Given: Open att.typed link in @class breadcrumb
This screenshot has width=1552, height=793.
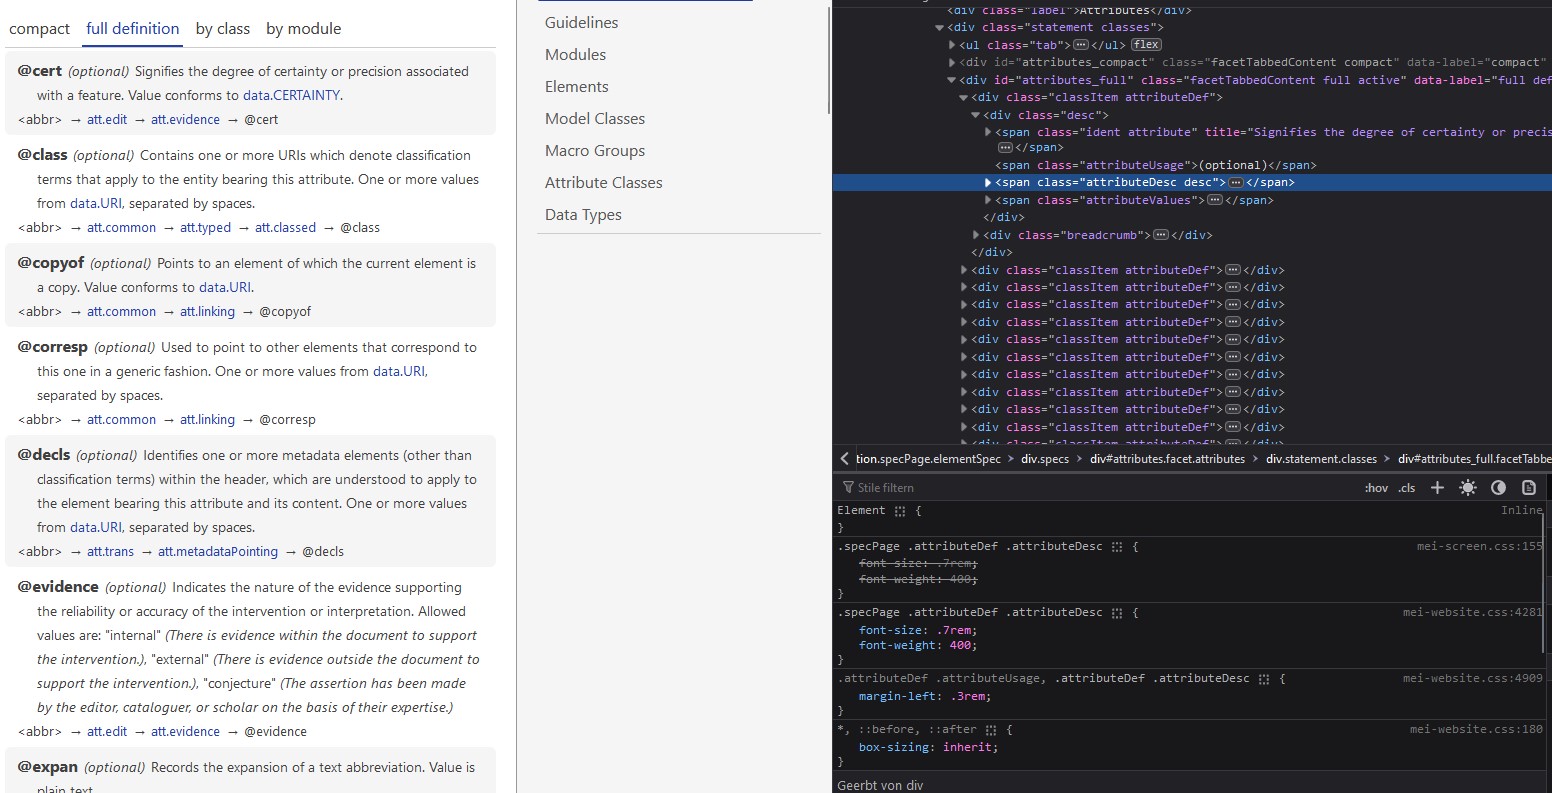Looking at the screenshot, I should click(x=205, y=228).
